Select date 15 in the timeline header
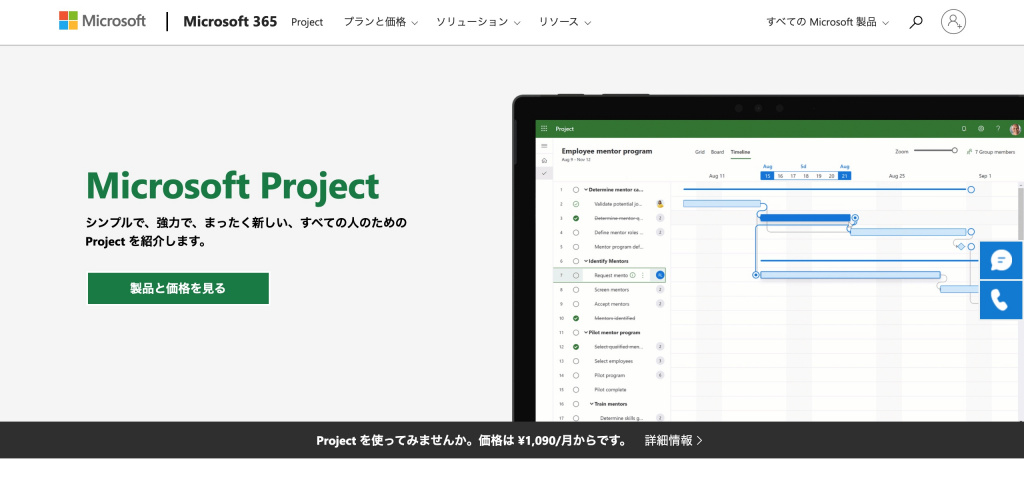1024x480 pixels. point(767,176)
